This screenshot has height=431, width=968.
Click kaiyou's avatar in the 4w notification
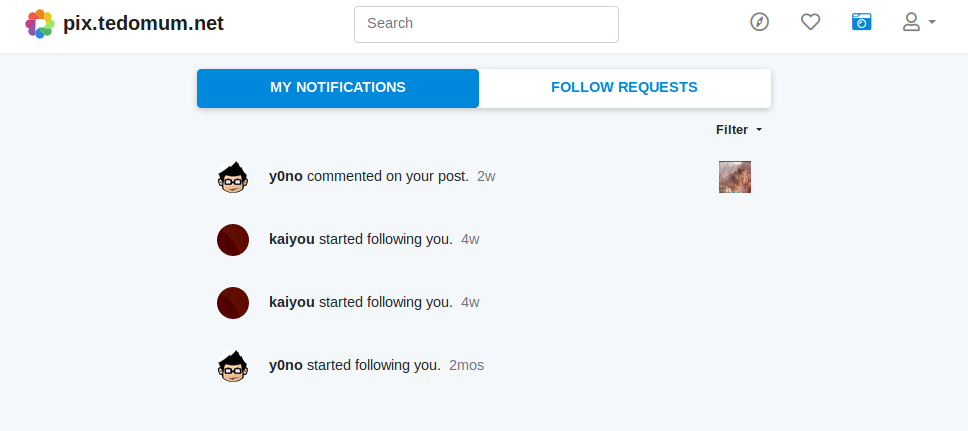233,240
